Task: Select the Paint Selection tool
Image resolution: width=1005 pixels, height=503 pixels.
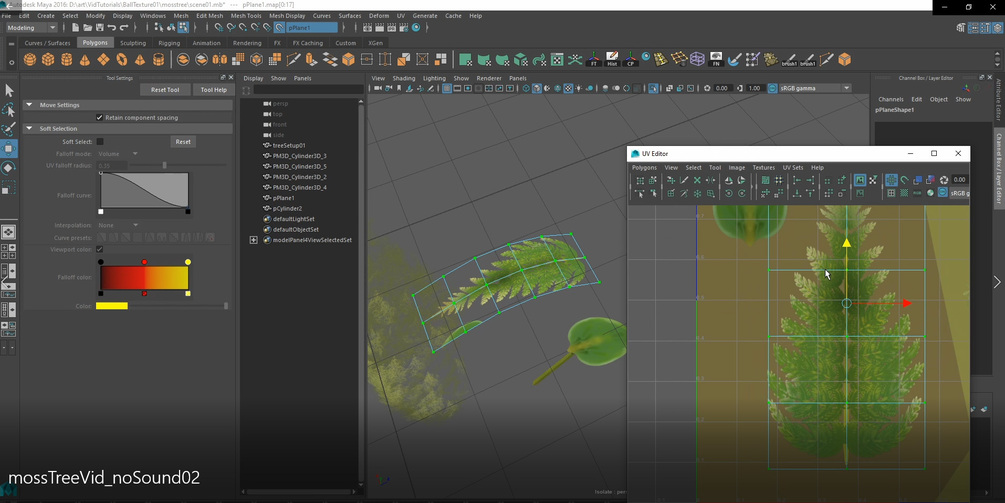Action: (9, 129)
